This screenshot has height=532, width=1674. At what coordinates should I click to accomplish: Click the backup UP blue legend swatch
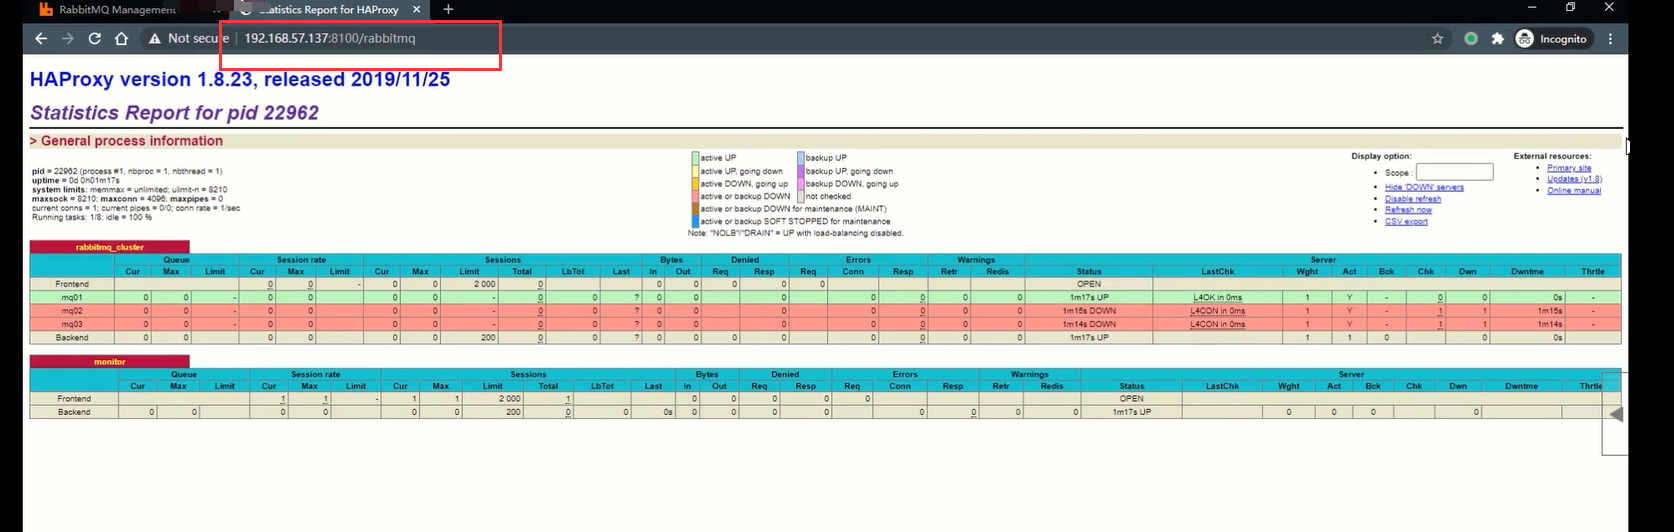[x=801, y=158]
